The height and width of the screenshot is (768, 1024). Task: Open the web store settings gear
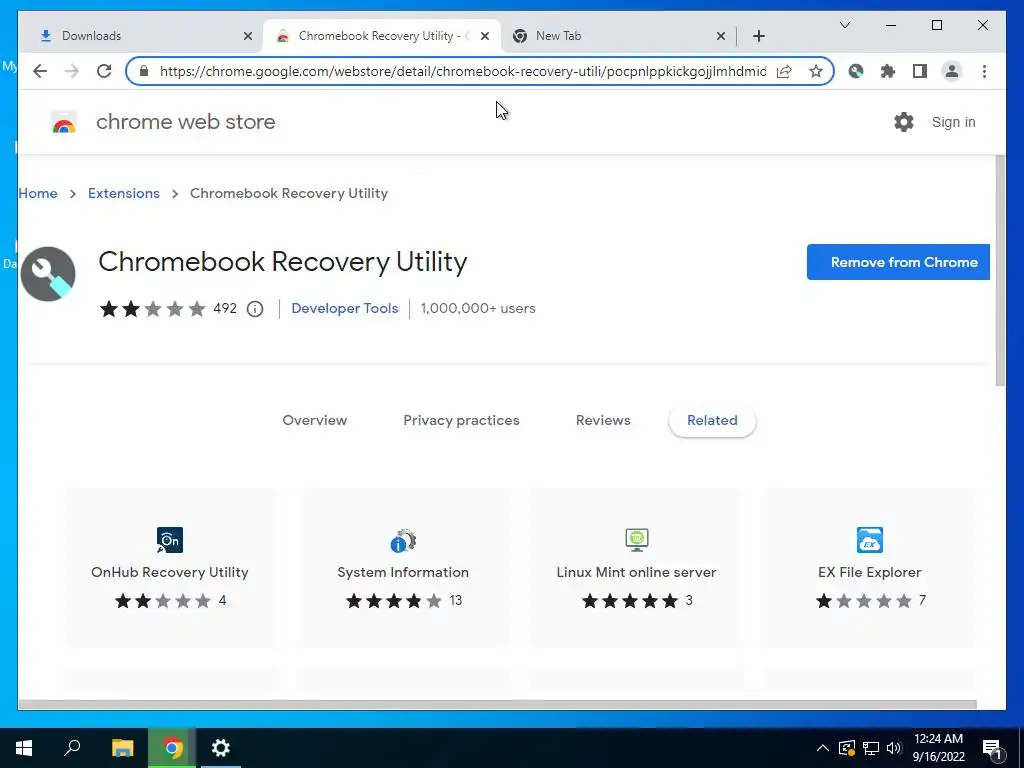[904, 122]
